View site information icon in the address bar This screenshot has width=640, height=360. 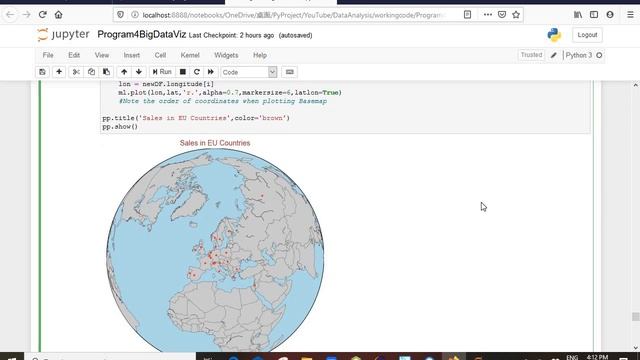point(135,15)
